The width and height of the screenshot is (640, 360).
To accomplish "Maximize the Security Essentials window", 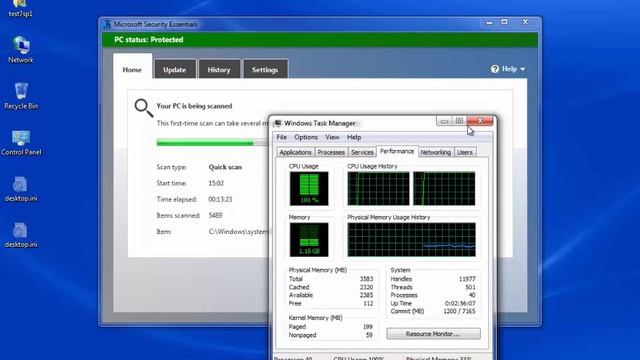I will pos(504,22).
